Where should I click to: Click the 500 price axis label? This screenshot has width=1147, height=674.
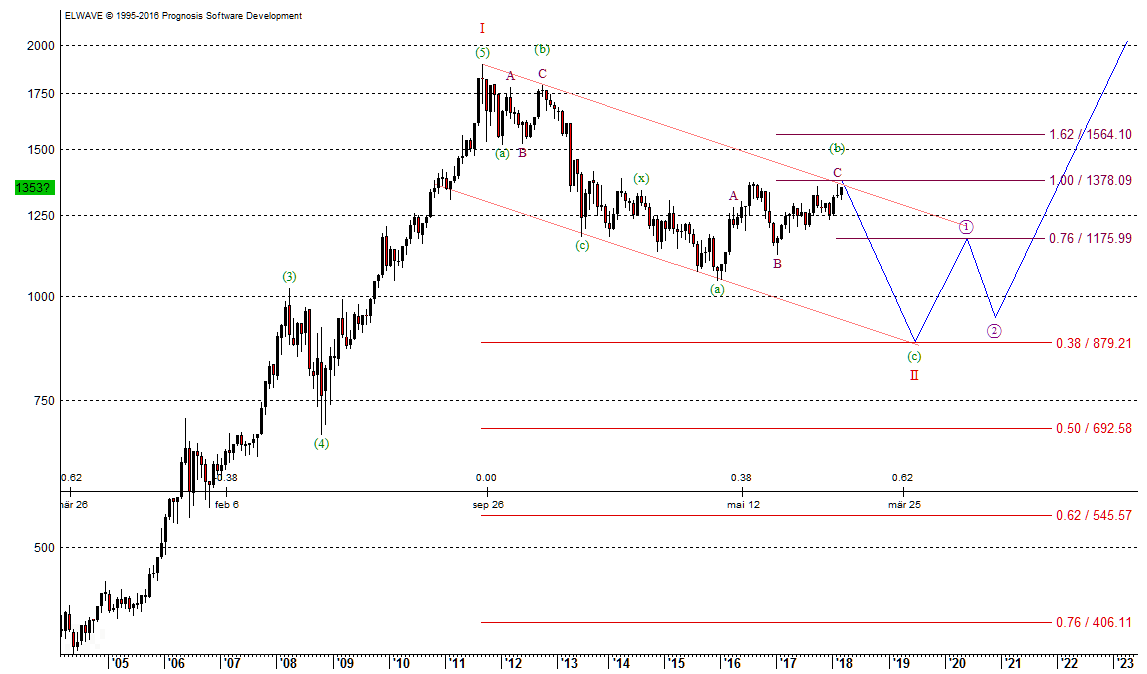[44, 547]
